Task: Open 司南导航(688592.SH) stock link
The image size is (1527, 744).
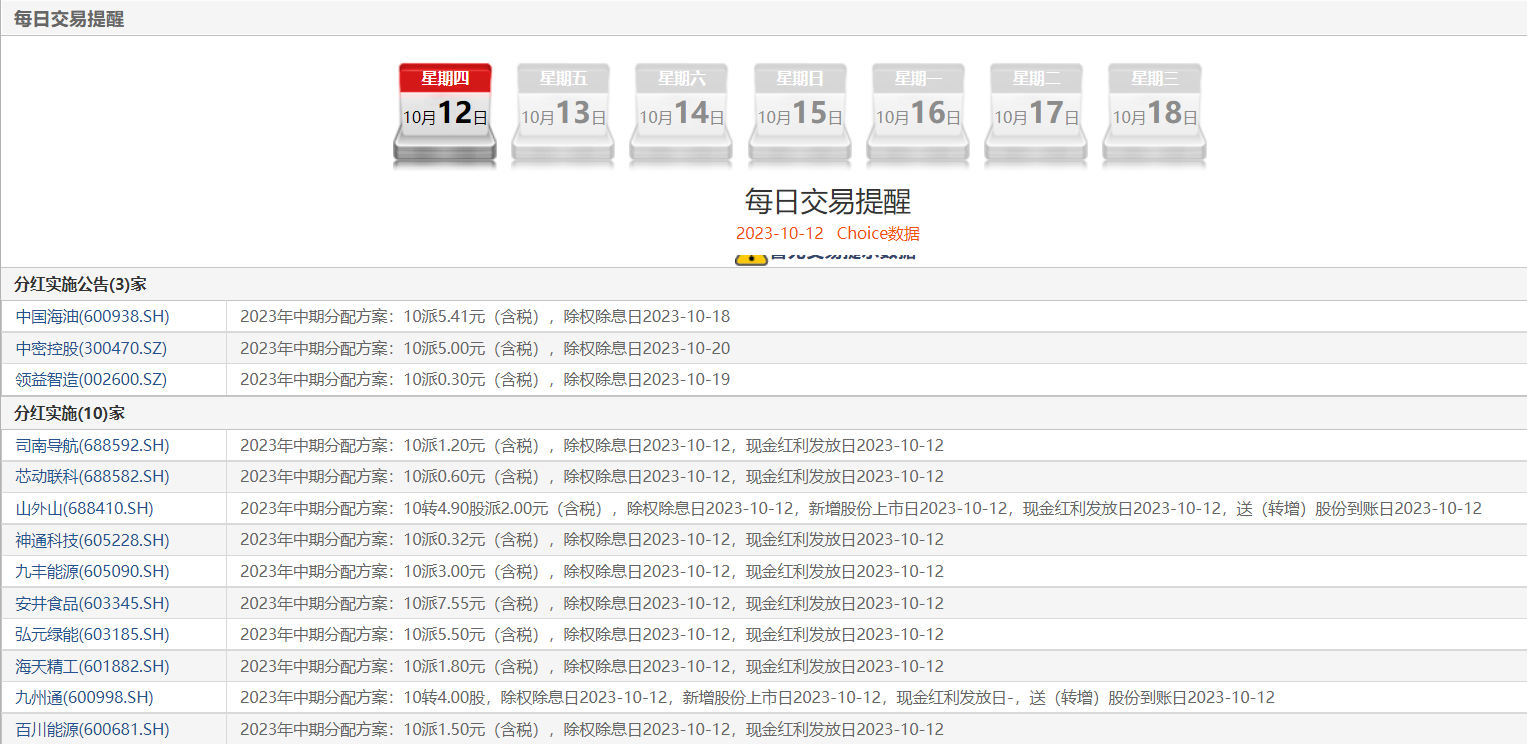Action: [x=92, y=446]
